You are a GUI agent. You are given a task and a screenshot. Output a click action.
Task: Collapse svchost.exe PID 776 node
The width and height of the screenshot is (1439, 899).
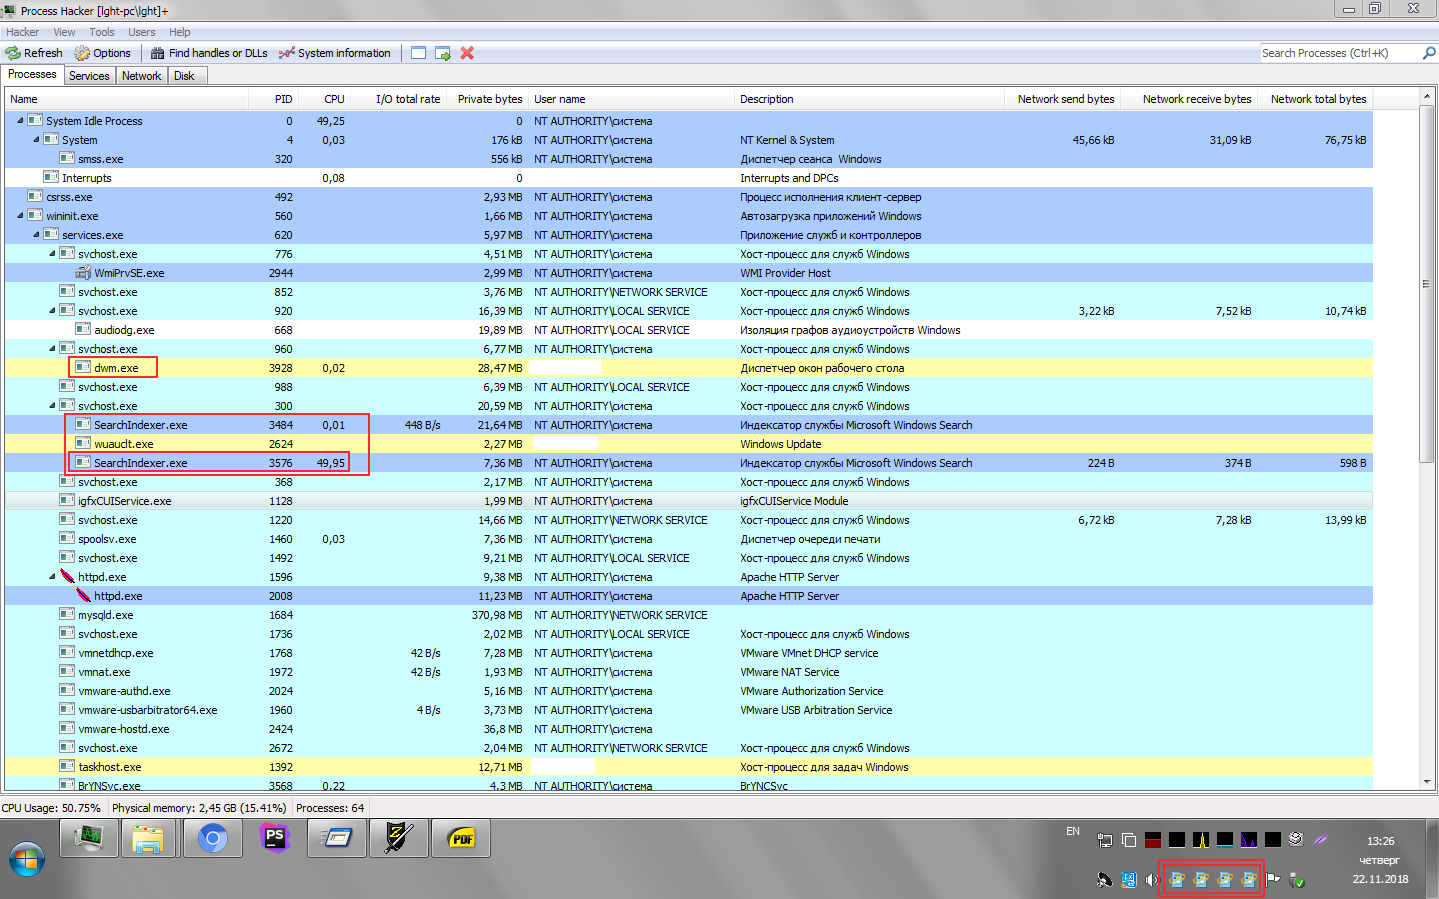point(52,253)
